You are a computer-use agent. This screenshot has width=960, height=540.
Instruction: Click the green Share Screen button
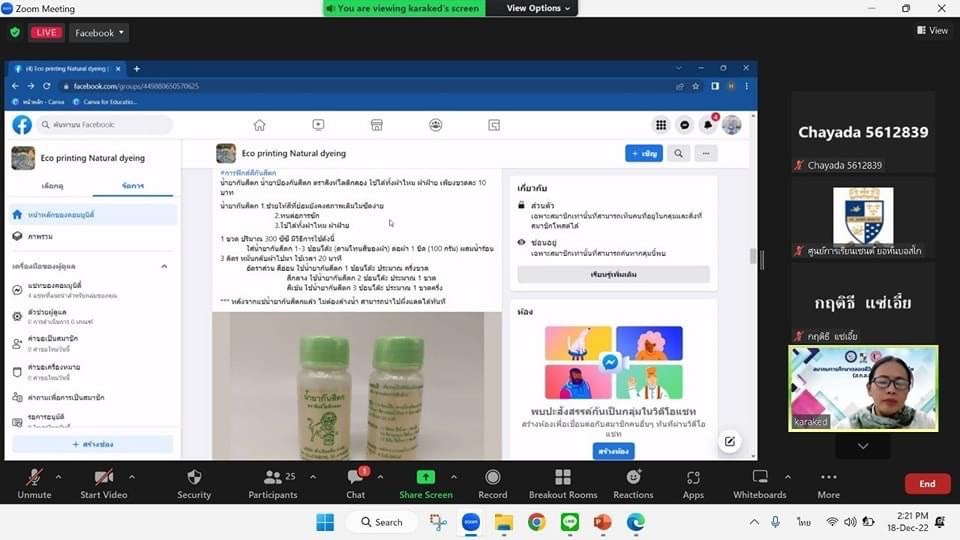click(425, 478)
